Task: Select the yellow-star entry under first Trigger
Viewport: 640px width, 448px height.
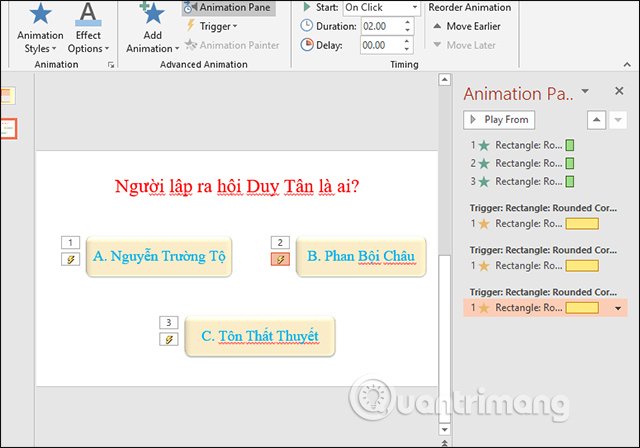Action: pos(534,224)
